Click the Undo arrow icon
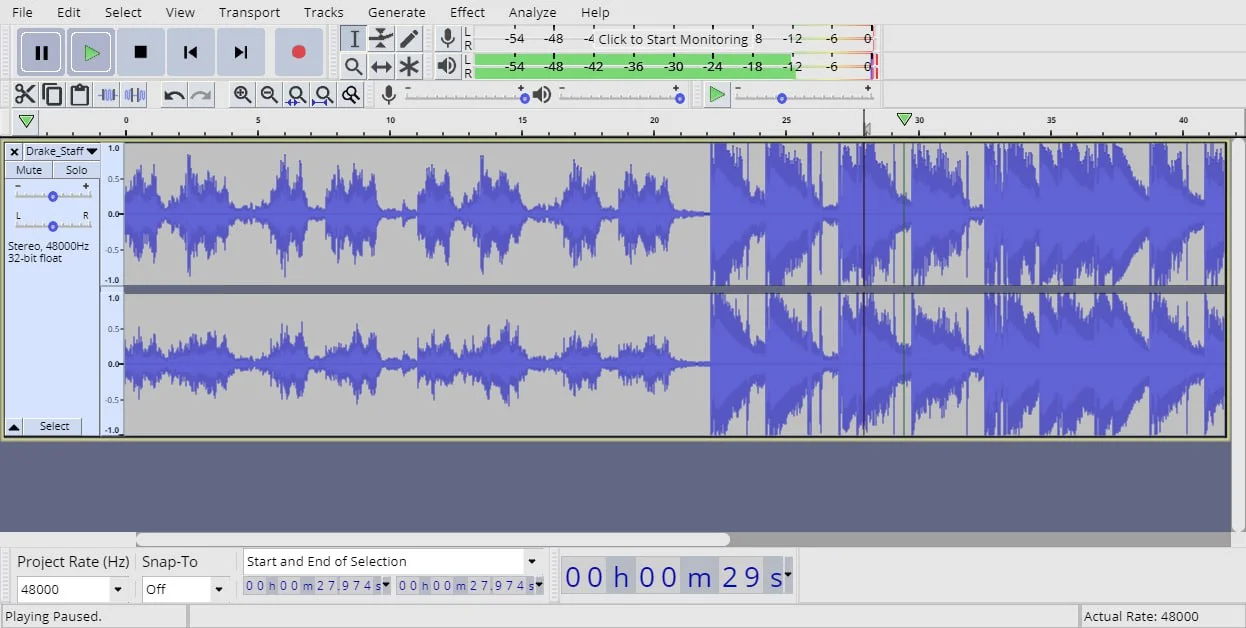Viewport: 1246px width, 628px height. pyautogui.click(x=174, y=95)
